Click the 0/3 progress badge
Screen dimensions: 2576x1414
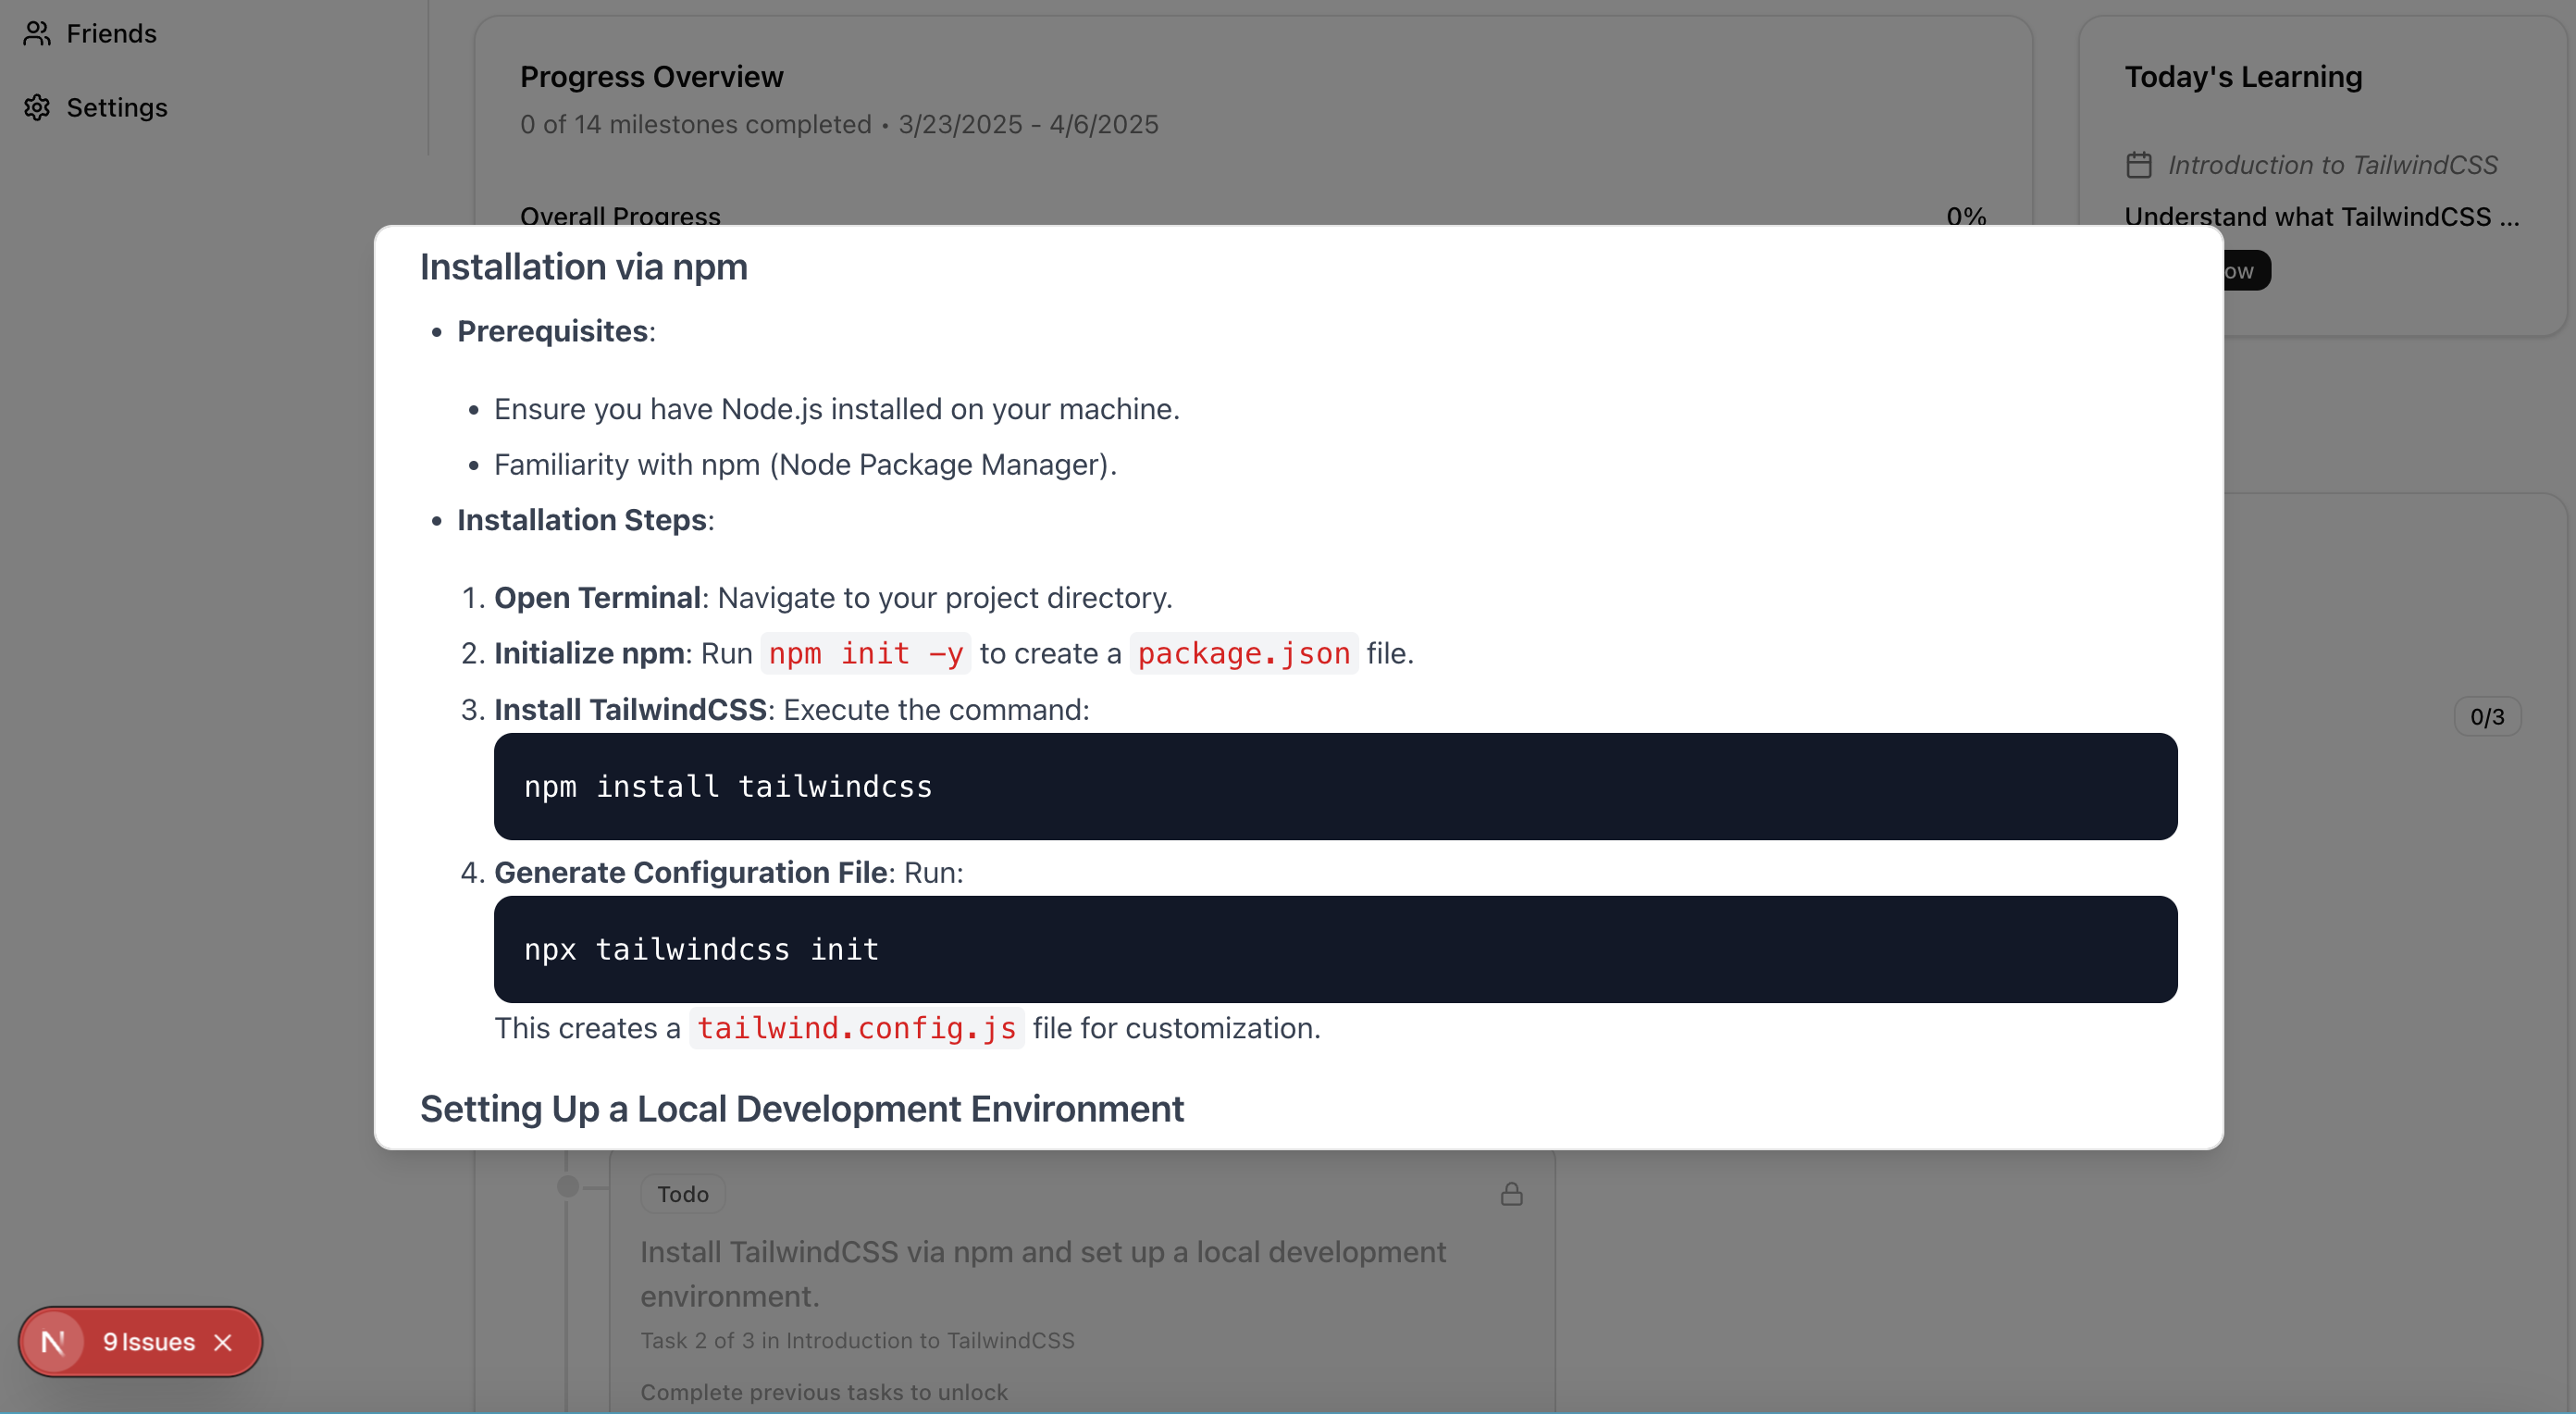(x=2486, y=716)
